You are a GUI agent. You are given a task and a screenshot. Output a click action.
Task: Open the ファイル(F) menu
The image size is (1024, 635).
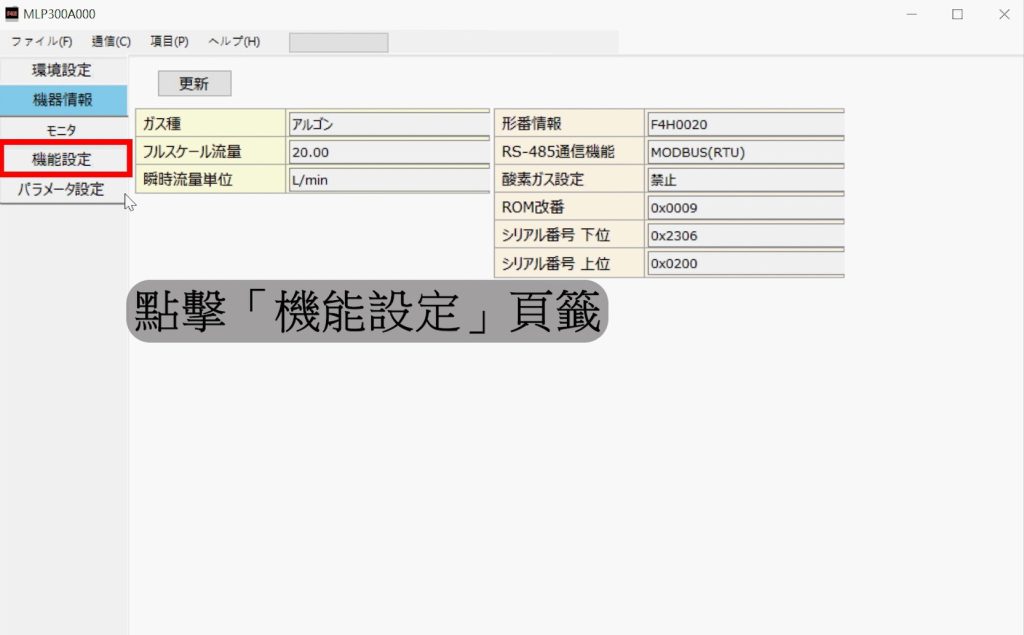41,41
